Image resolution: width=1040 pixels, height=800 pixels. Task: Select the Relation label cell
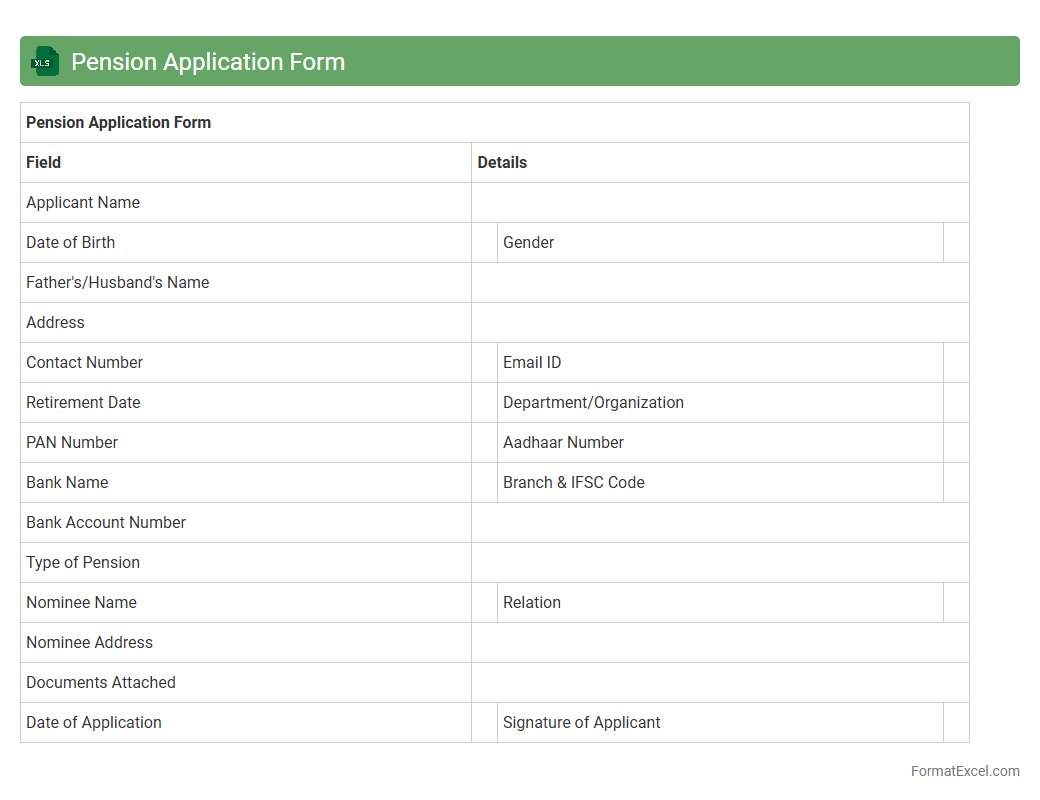coord(720,603)
